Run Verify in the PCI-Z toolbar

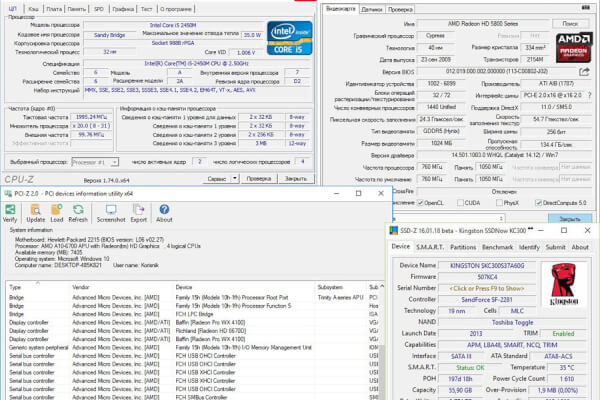pyautogui.click(x=10, y=213)
